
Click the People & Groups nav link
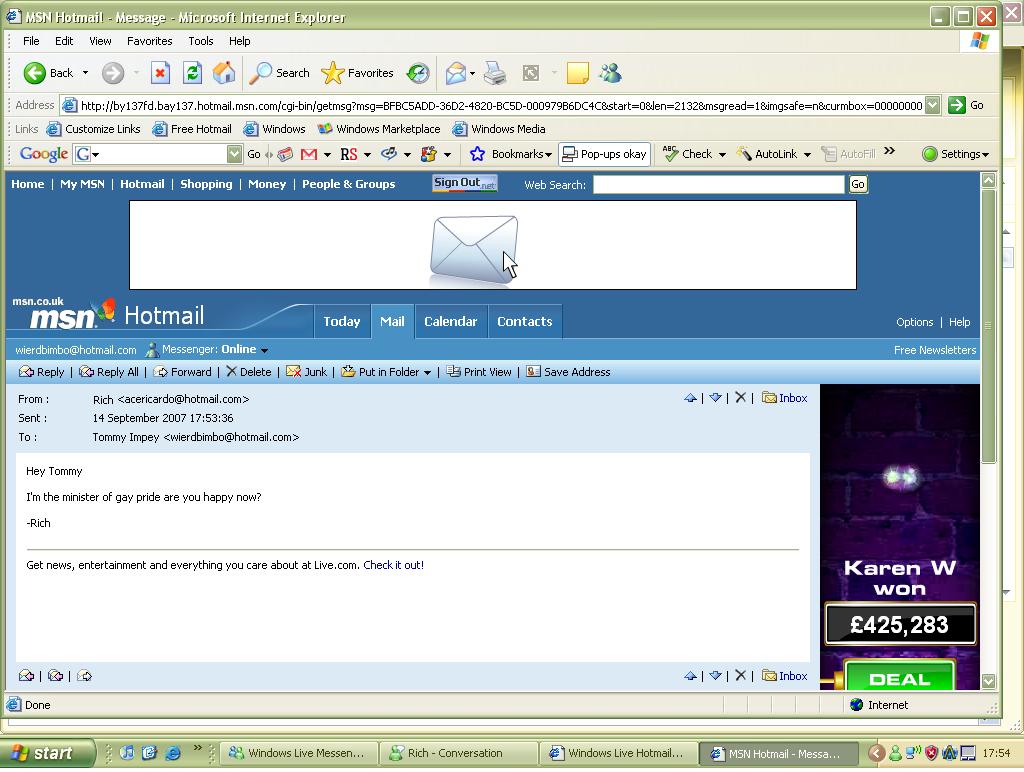click(x=348, y=184)
